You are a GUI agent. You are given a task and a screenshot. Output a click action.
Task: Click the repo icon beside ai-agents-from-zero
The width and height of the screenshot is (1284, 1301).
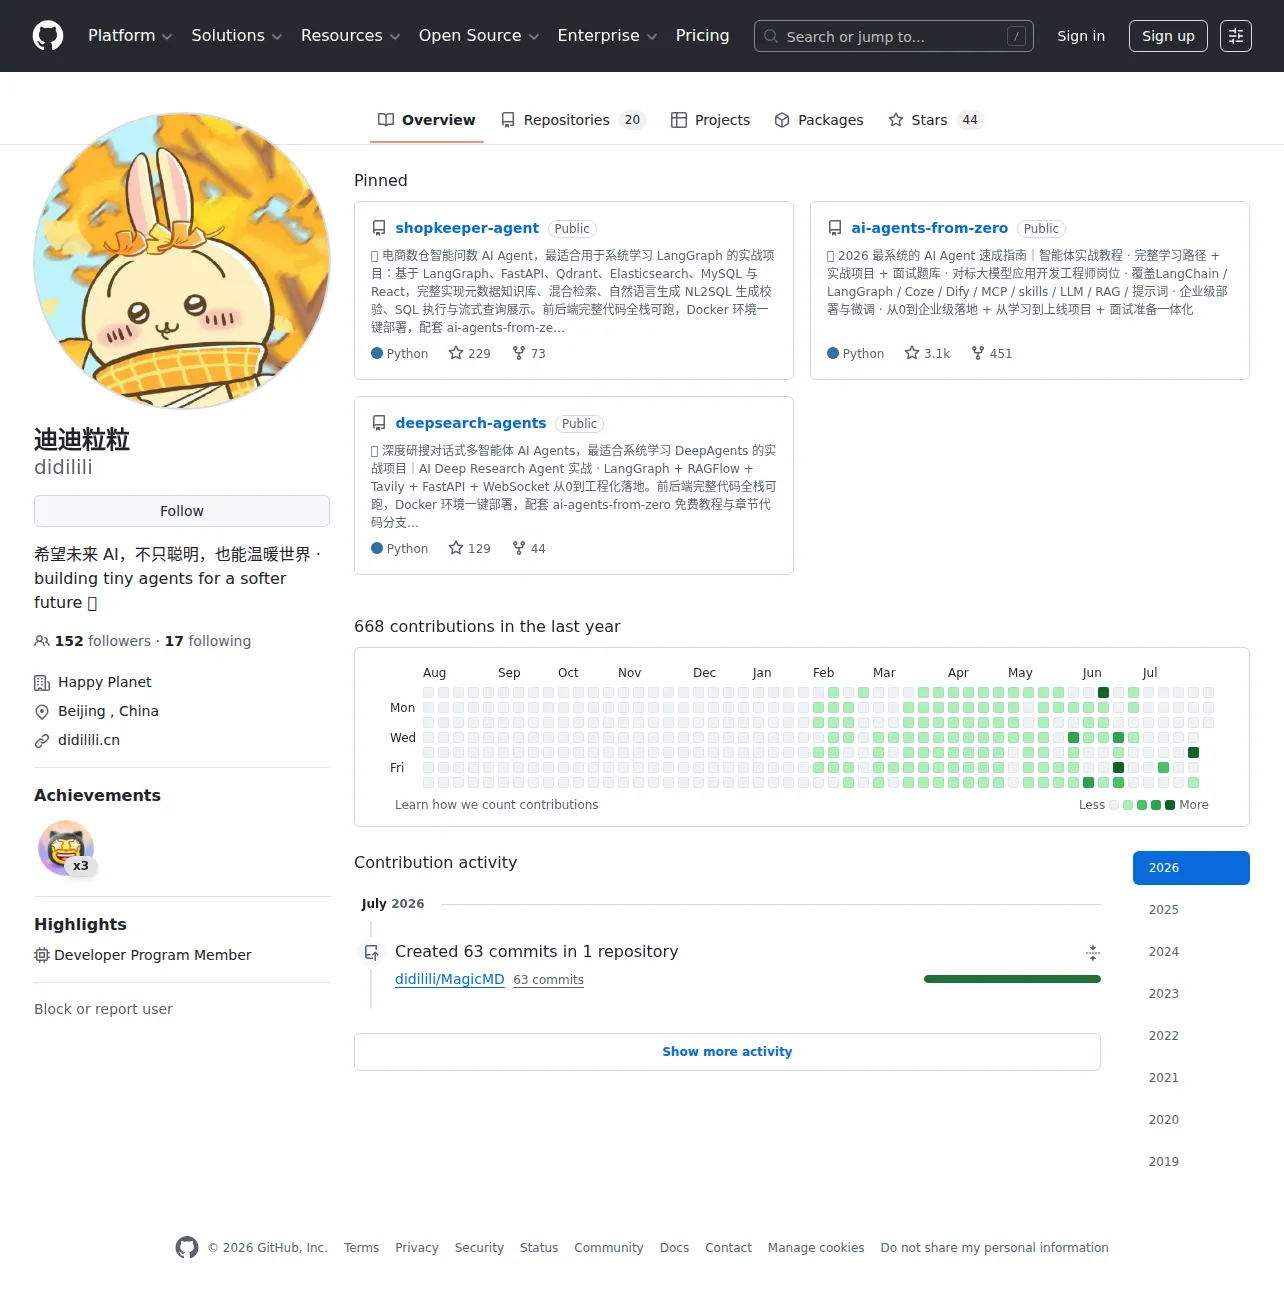click(835, 228)
